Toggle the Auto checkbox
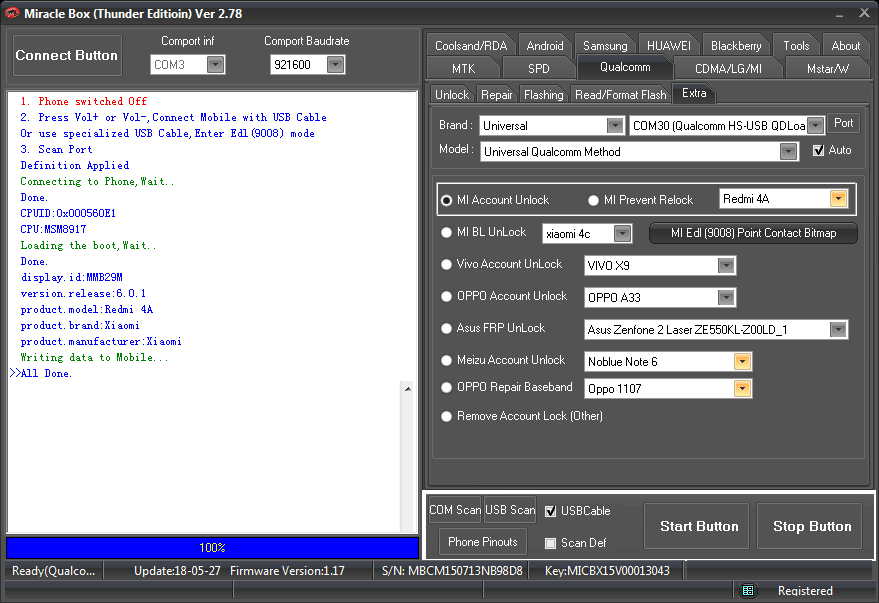Viewport: 879px width, 603px height. (818, 150)
